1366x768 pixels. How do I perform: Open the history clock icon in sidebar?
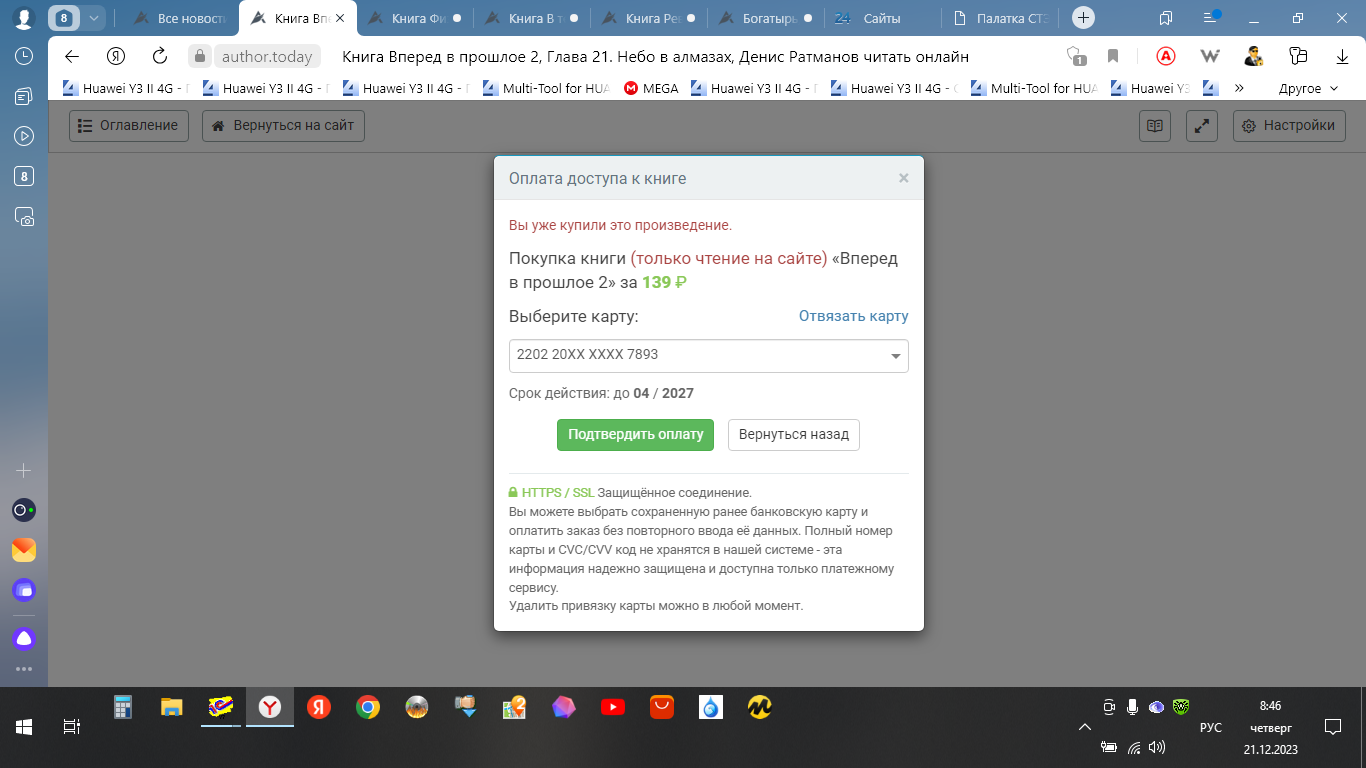[x=24, y=57]
